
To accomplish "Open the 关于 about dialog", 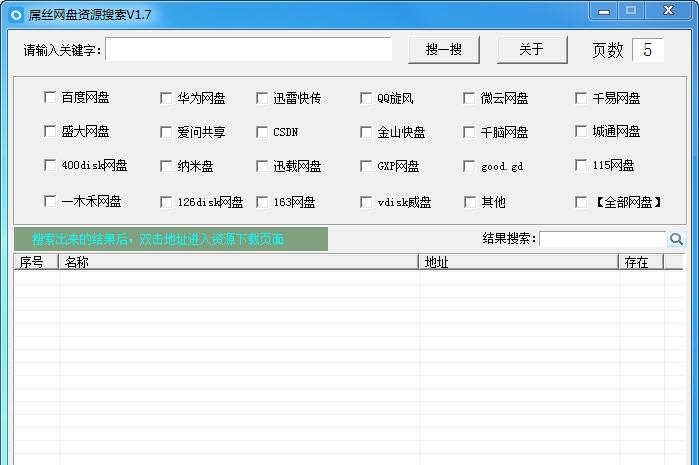I will [x=532, y=49].
